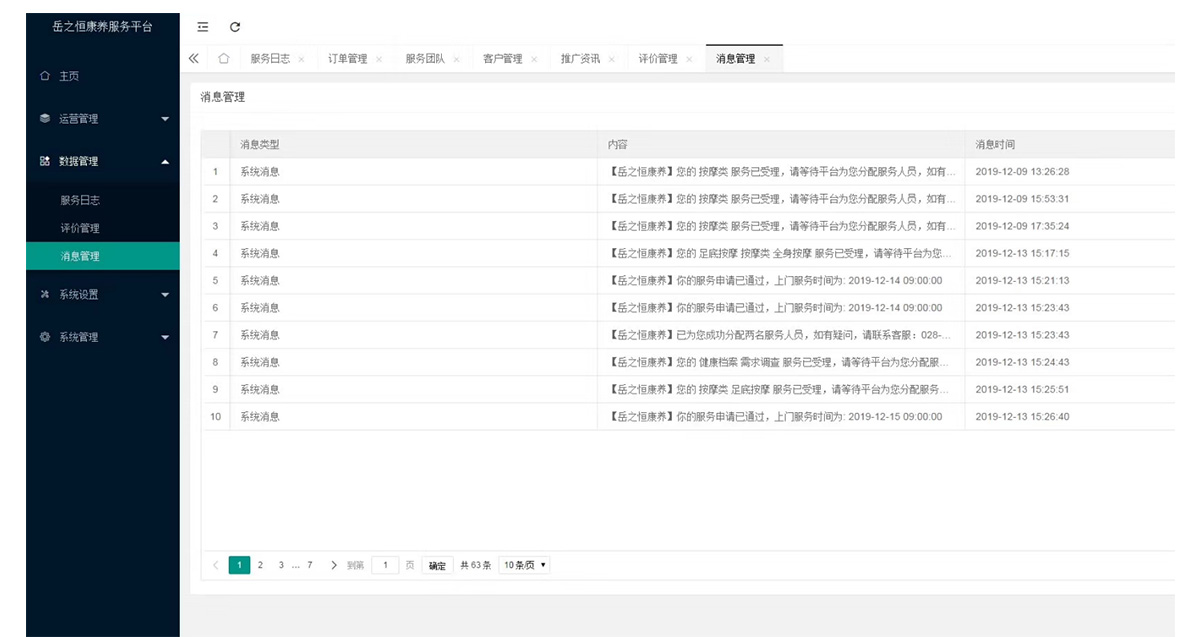Collapse the sidebar with the menu-fold icon
The image size is (1200, 637).
203,27
